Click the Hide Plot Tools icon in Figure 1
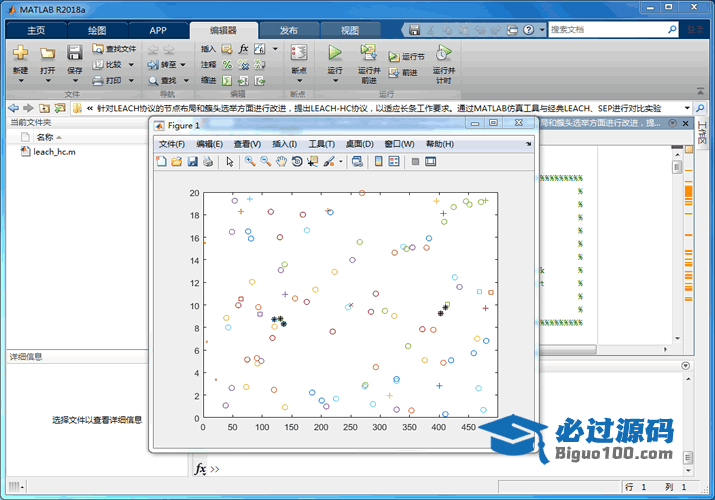 415,161
